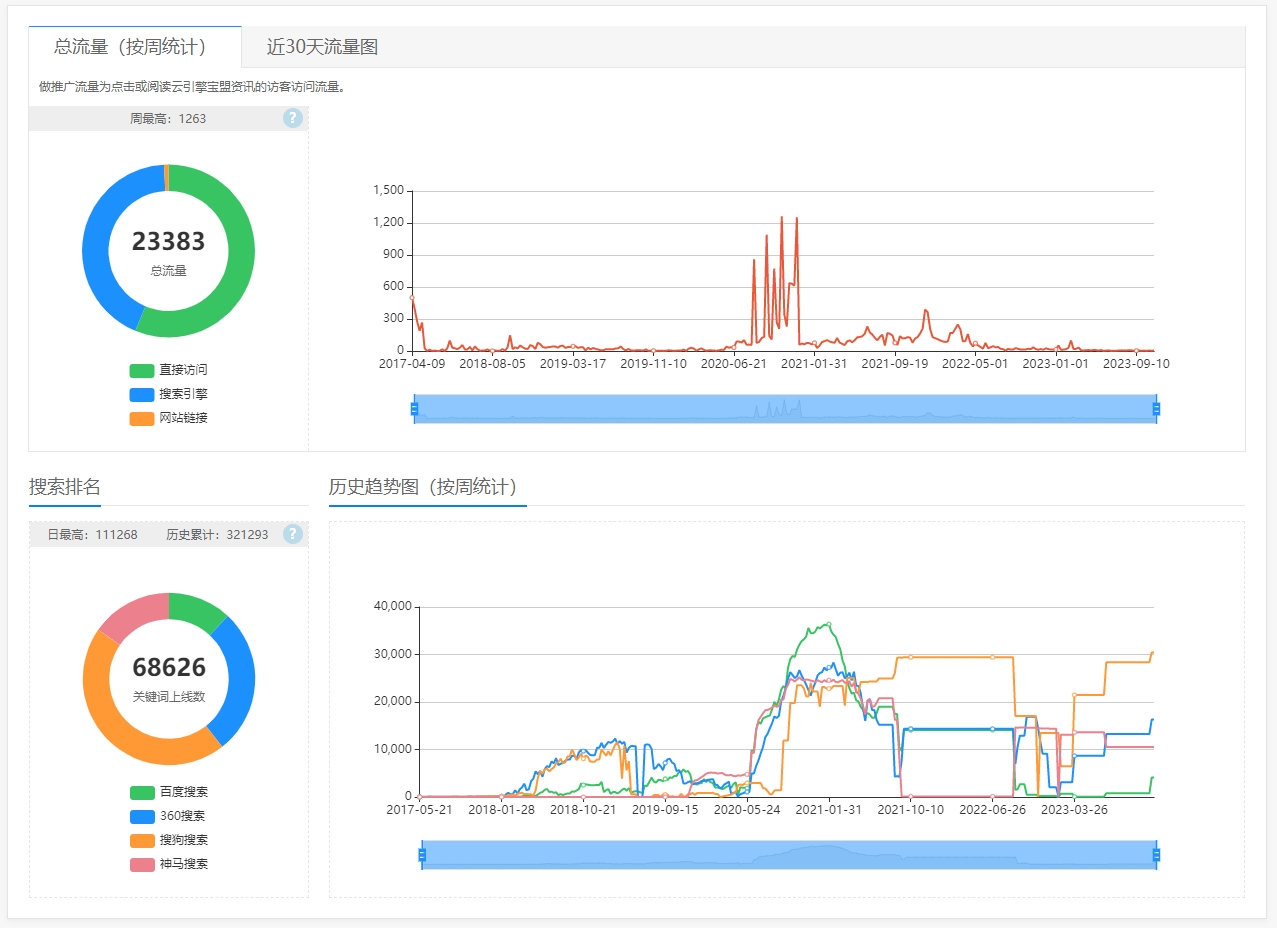Click left handle of trend chart range slider
This screenshot has width=1277, height=928.
[422, 855]
